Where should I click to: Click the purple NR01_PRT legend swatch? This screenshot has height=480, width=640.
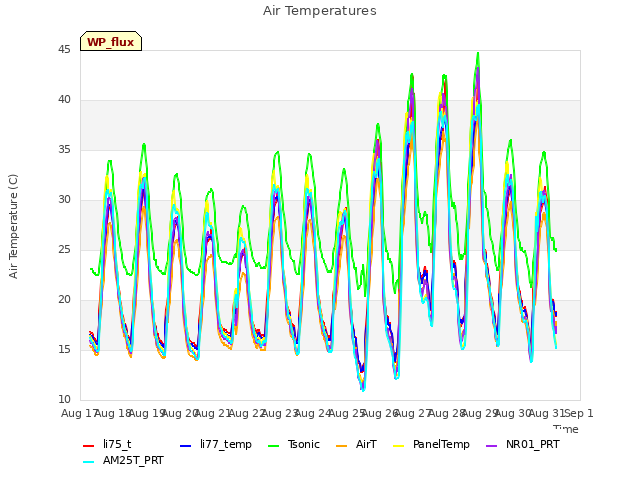[492, 445]
